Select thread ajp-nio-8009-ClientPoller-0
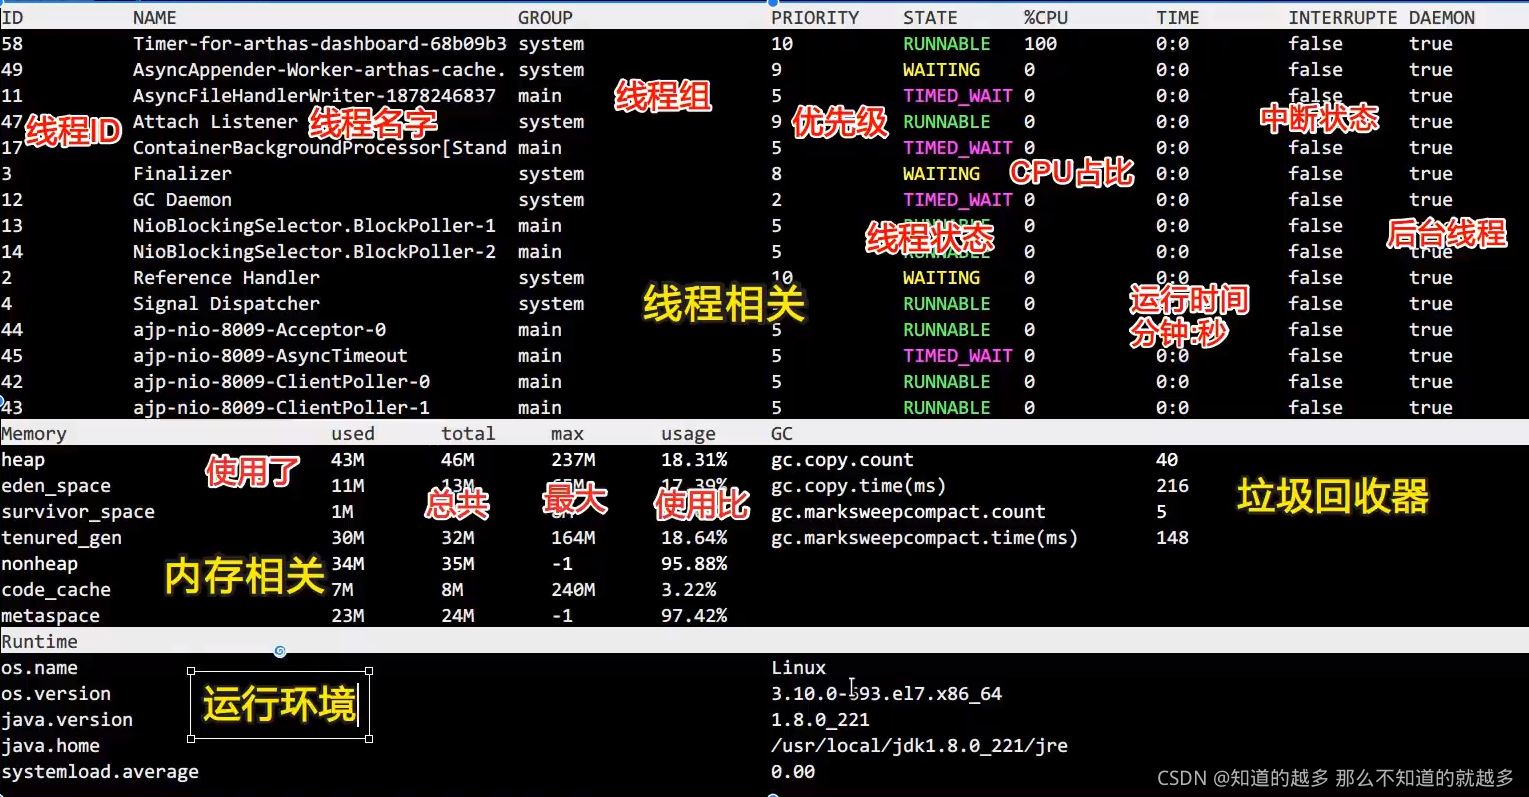 tap(281, 382)
